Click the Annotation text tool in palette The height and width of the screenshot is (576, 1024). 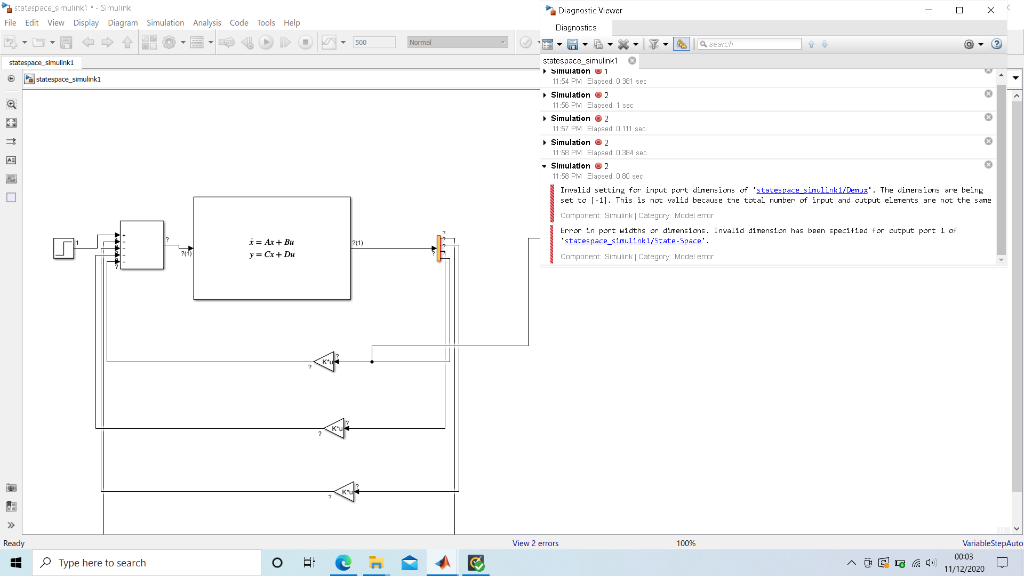point(11,160)
